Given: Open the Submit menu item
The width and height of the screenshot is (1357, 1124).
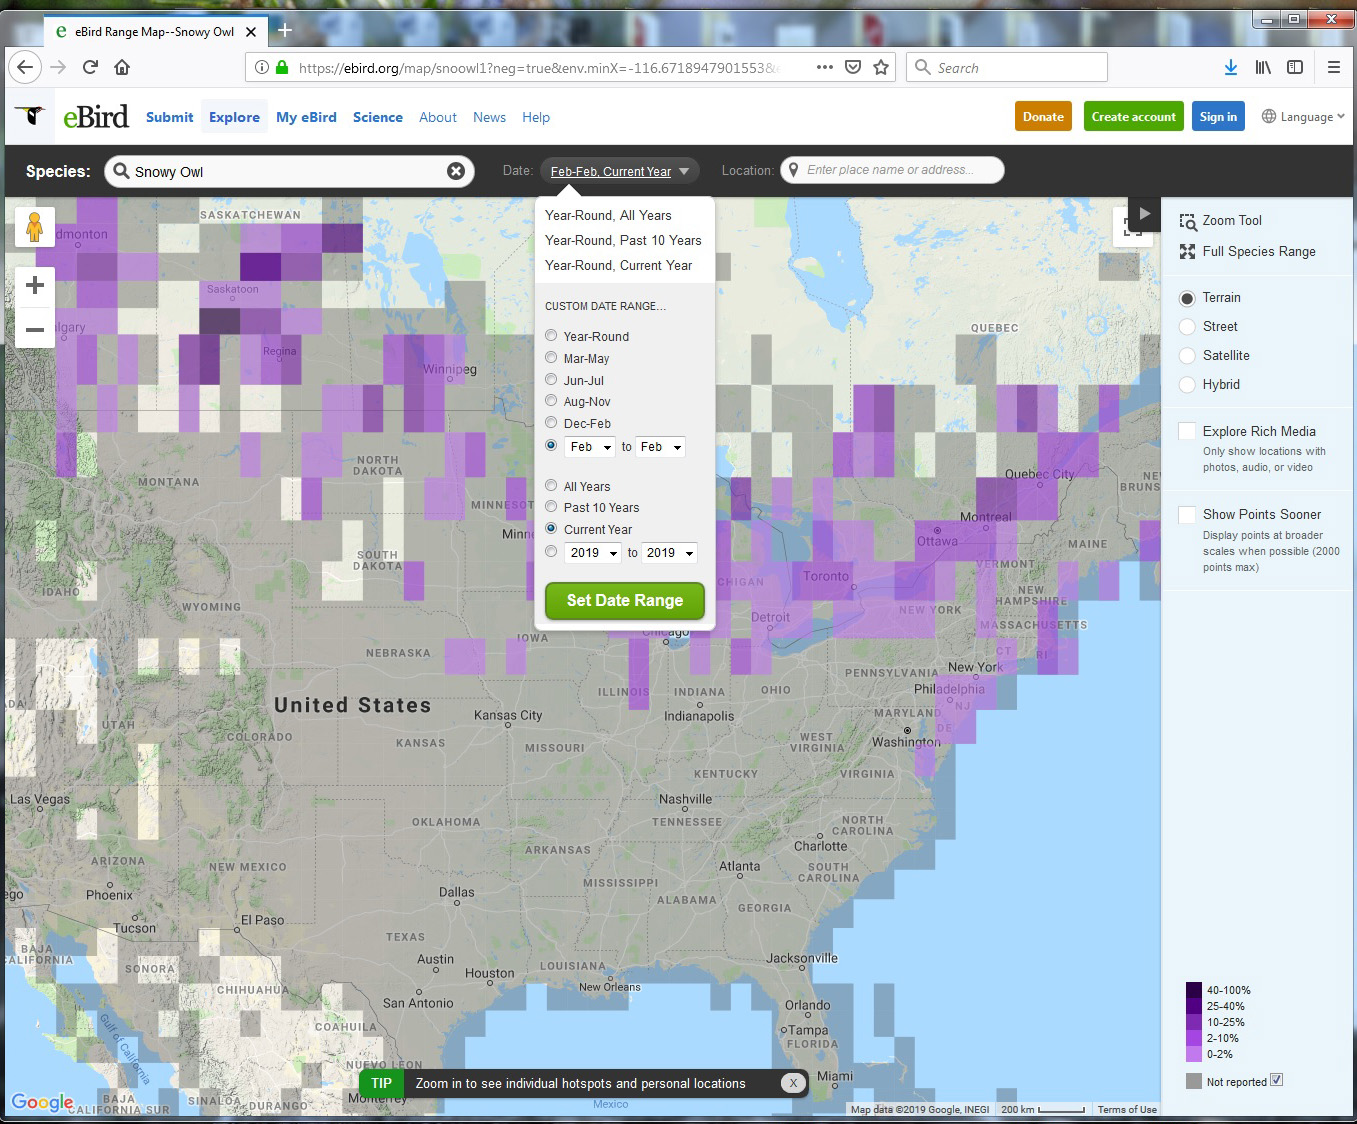Looking at the screenshot, I should click(x=169, y=117).
